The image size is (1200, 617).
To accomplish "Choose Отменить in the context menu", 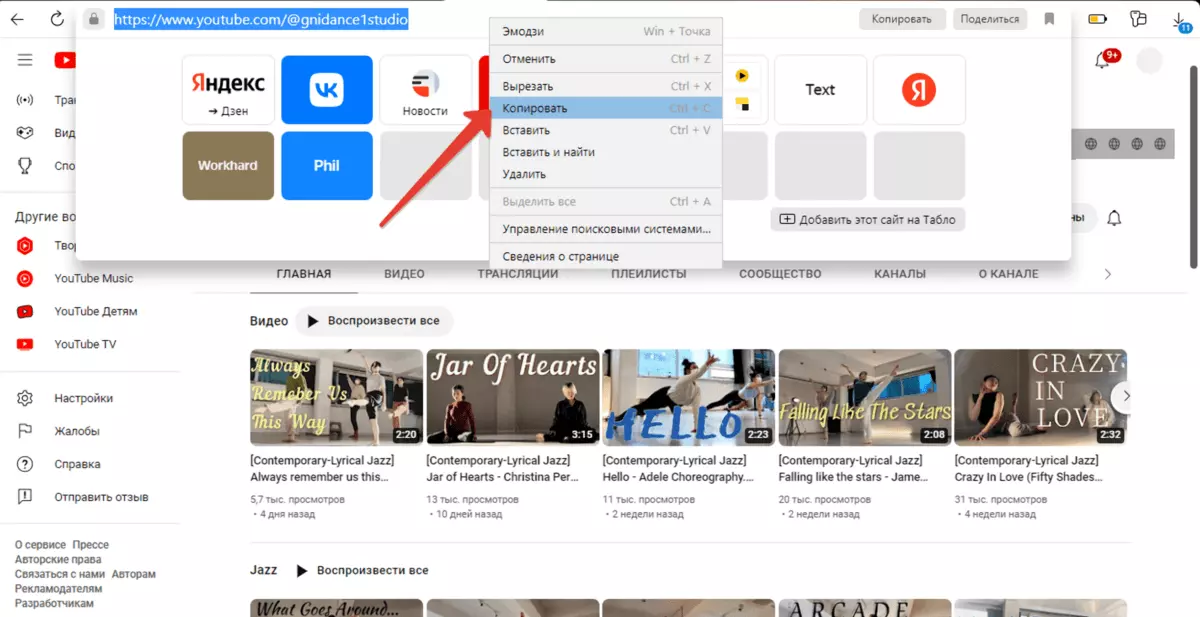I will [x=606, y=59].
